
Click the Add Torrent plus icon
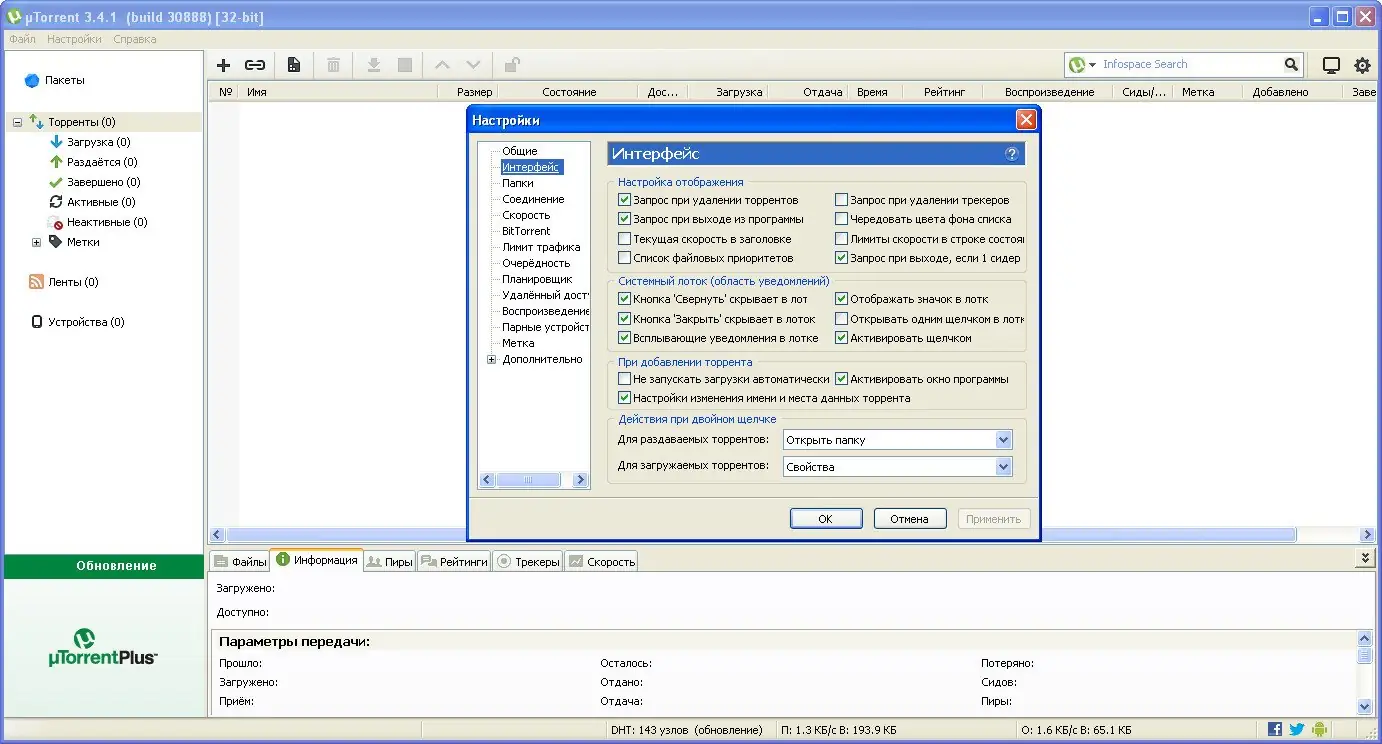point(224,65)
